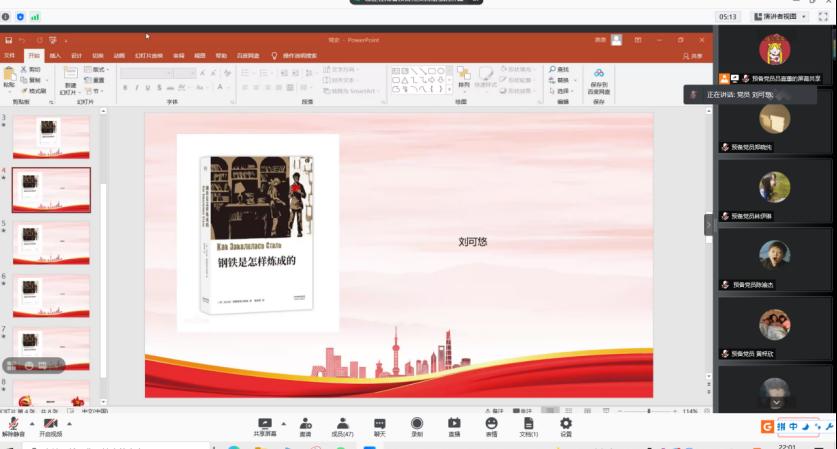Viewport: 837px width, 449px height.
Task: Expand the 演讲者视图 view dropdown
Action: (804, 17)
